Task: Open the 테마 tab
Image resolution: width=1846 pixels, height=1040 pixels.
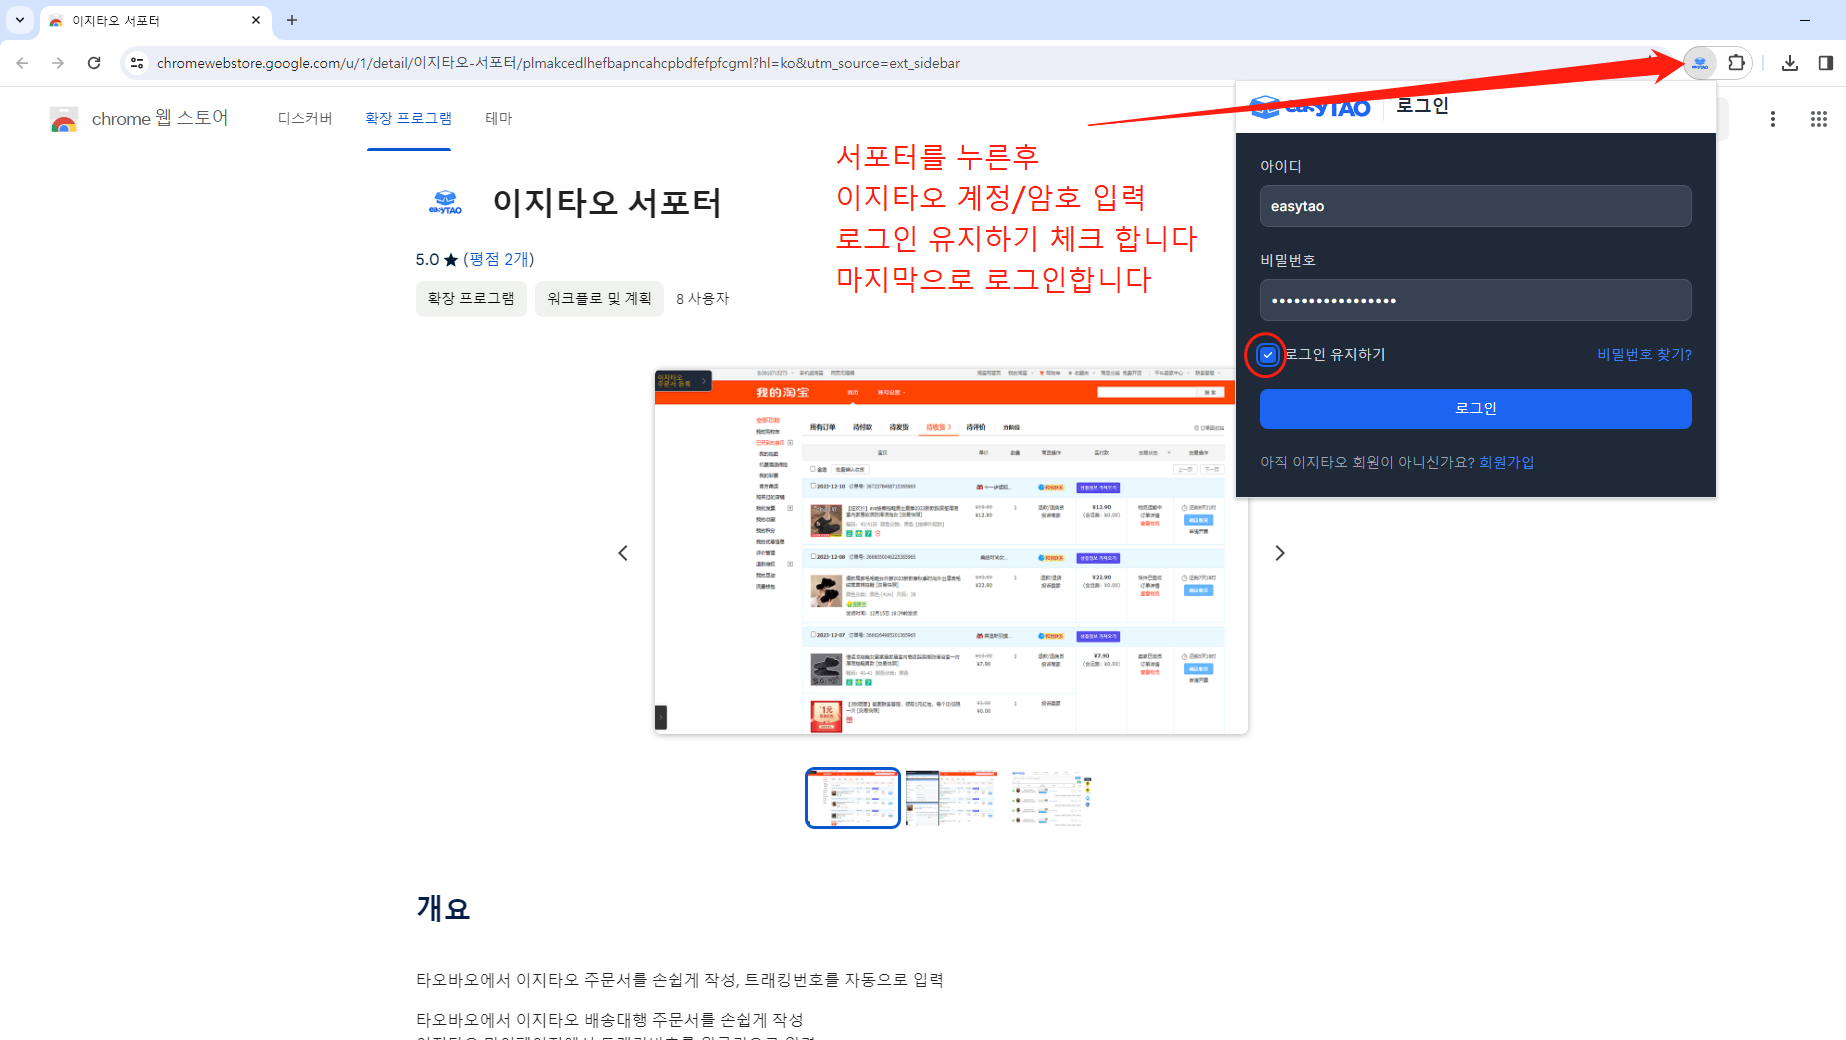Action: 499,118
